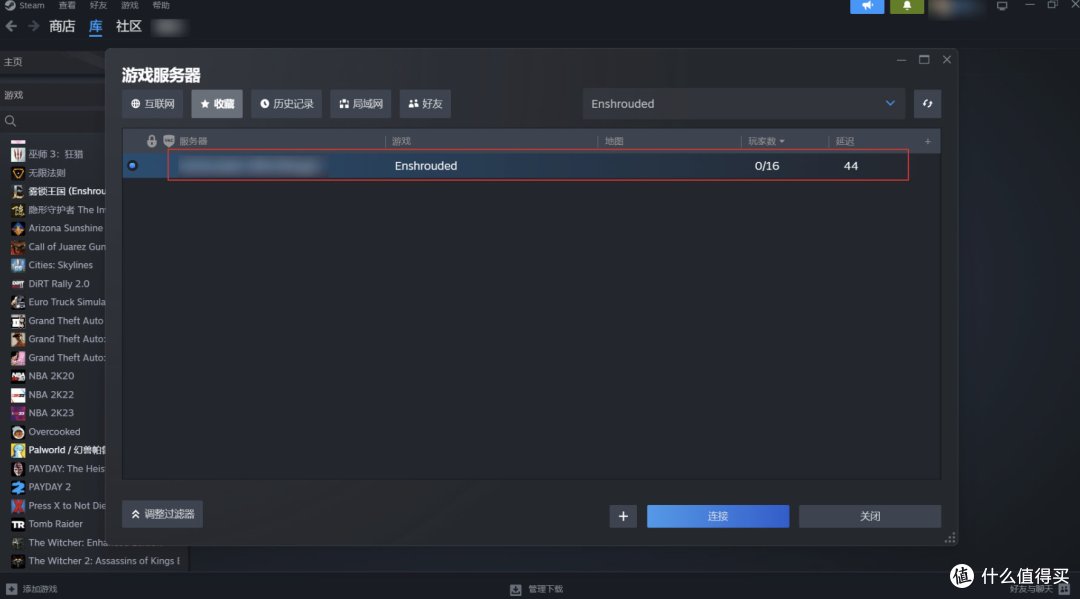Click the PAYDAY 2 game icon
Screen dimensions: 1080x599
(18, 487)
